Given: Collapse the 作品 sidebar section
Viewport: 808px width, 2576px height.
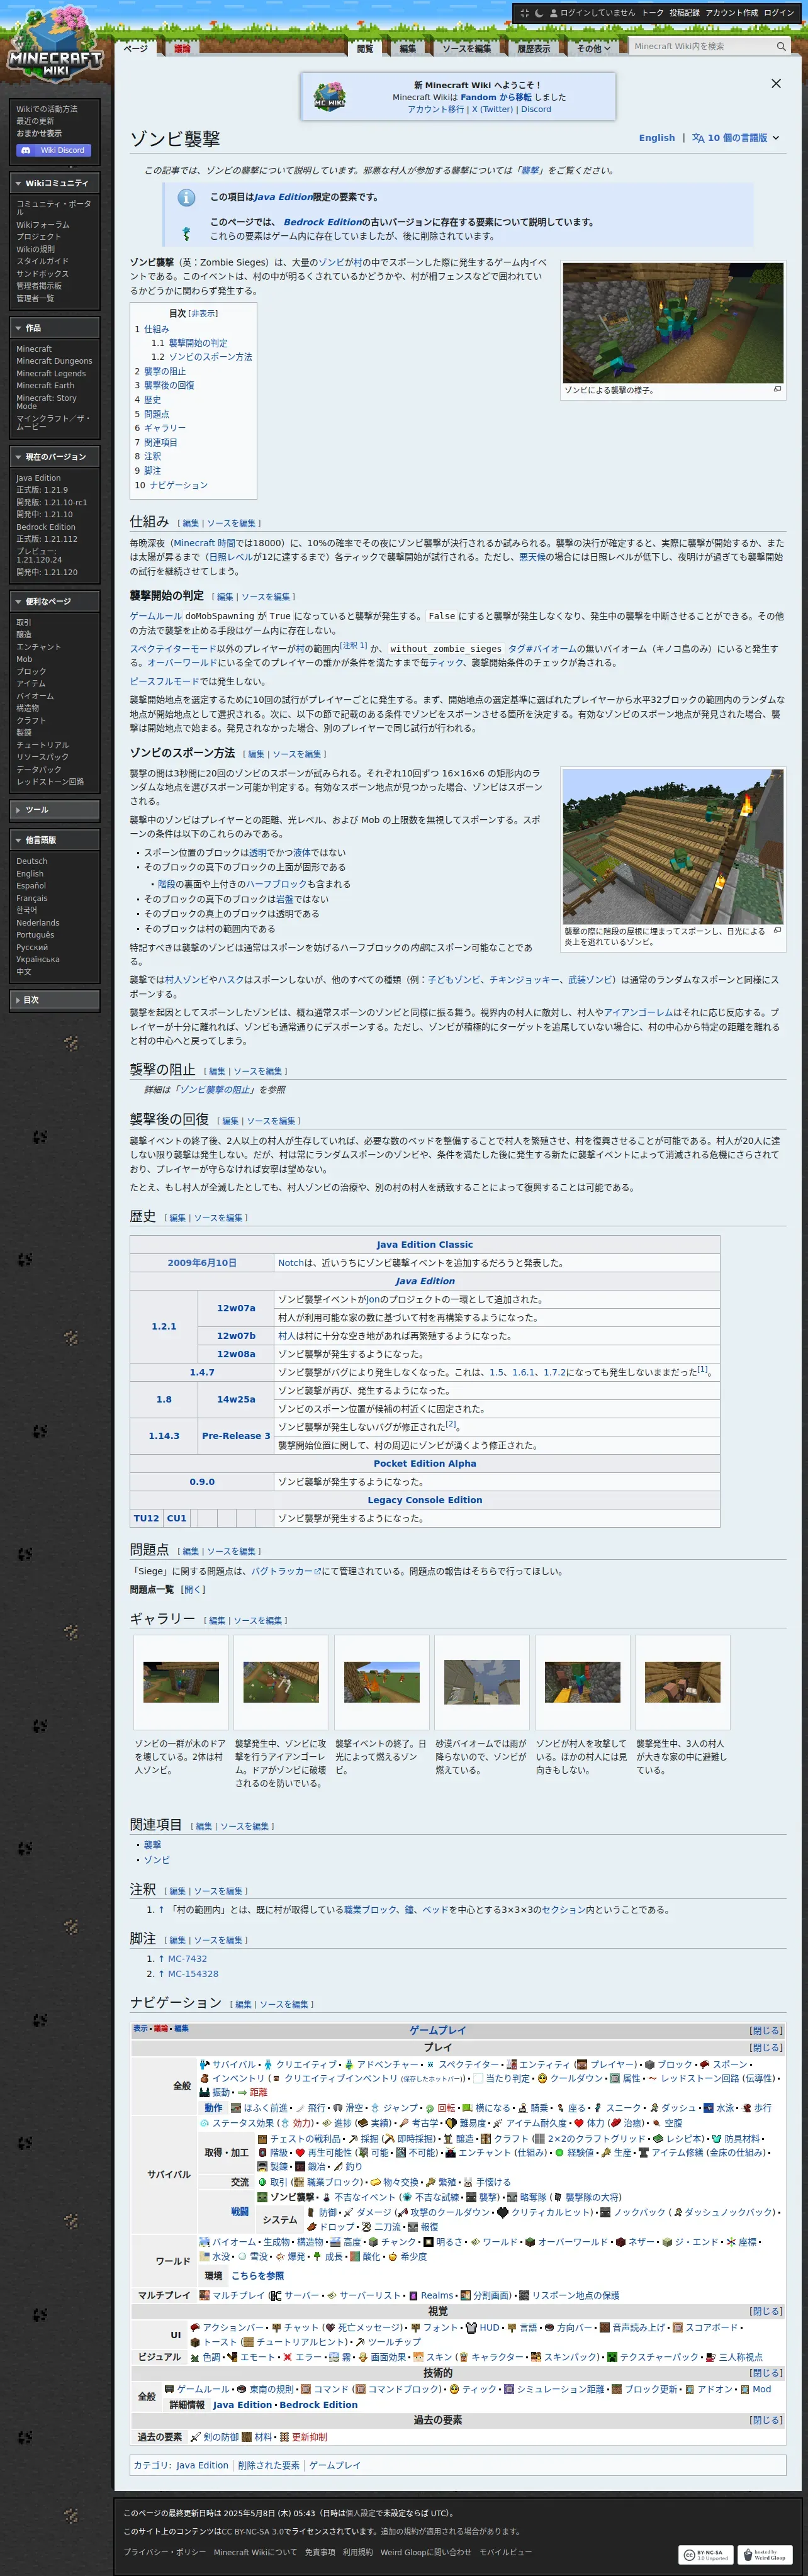Looking at the screenshot, I should tap(55, 328).
